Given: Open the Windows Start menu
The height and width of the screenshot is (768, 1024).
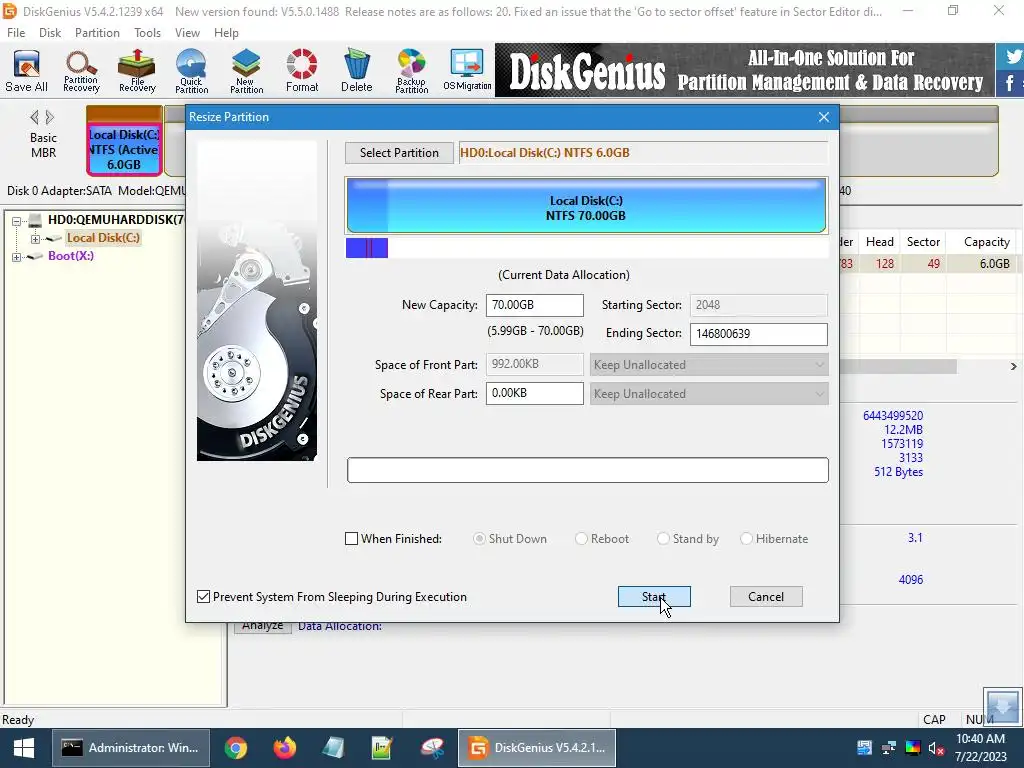Looking at the screenshot, I should point(24,748).
